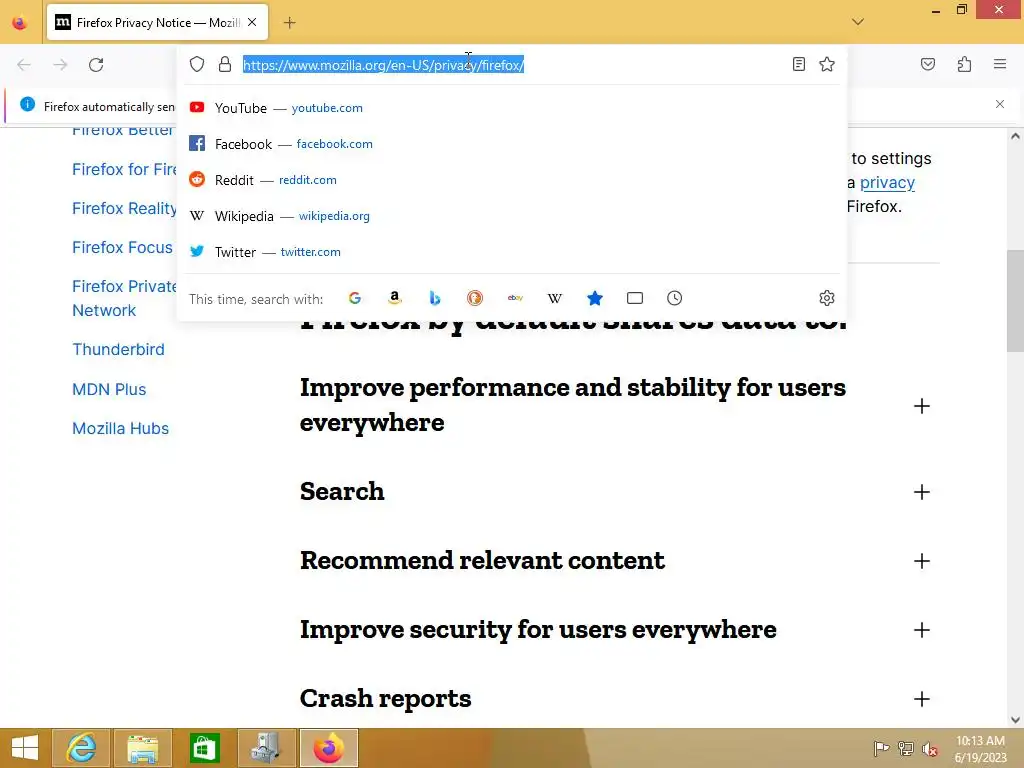Click the selected URL in address bar
The height and width of the screenshot is (768, 1024).
click(x=383, y=65)
